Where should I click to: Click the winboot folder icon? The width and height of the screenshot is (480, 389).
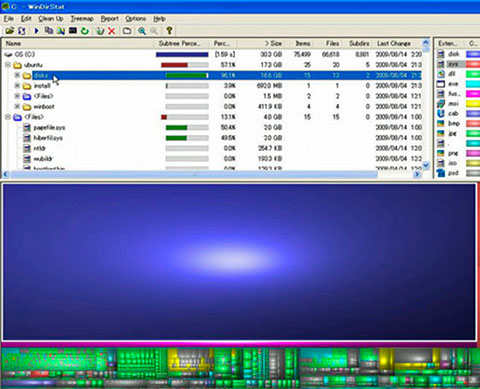click(x=27, y=107)
